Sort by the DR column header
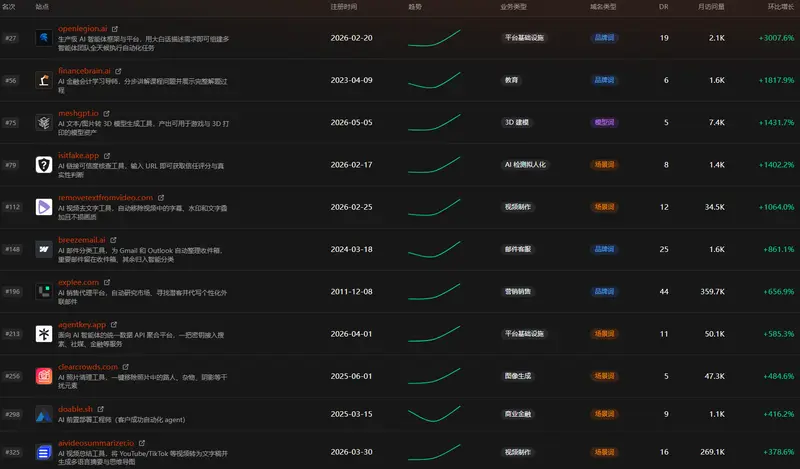The width and height of the screenshot is (800, 469). (664, 7)
